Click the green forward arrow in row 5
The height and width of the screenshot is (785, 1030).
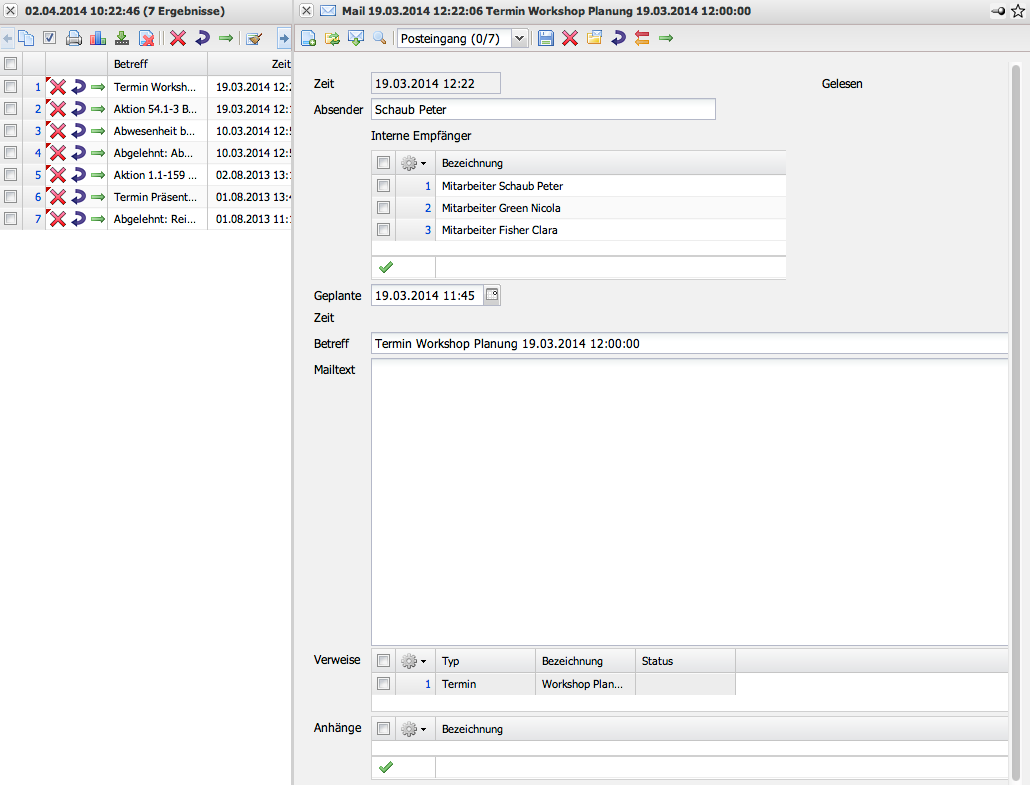(x=98, y=175)
